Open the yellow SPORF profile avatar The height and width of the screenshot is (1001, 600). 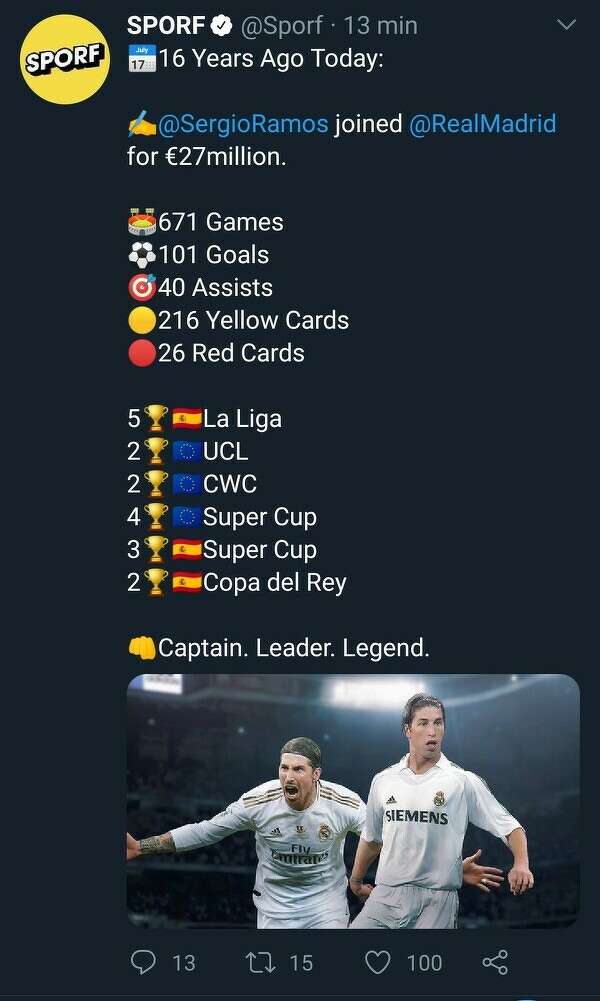pos(66,59)
